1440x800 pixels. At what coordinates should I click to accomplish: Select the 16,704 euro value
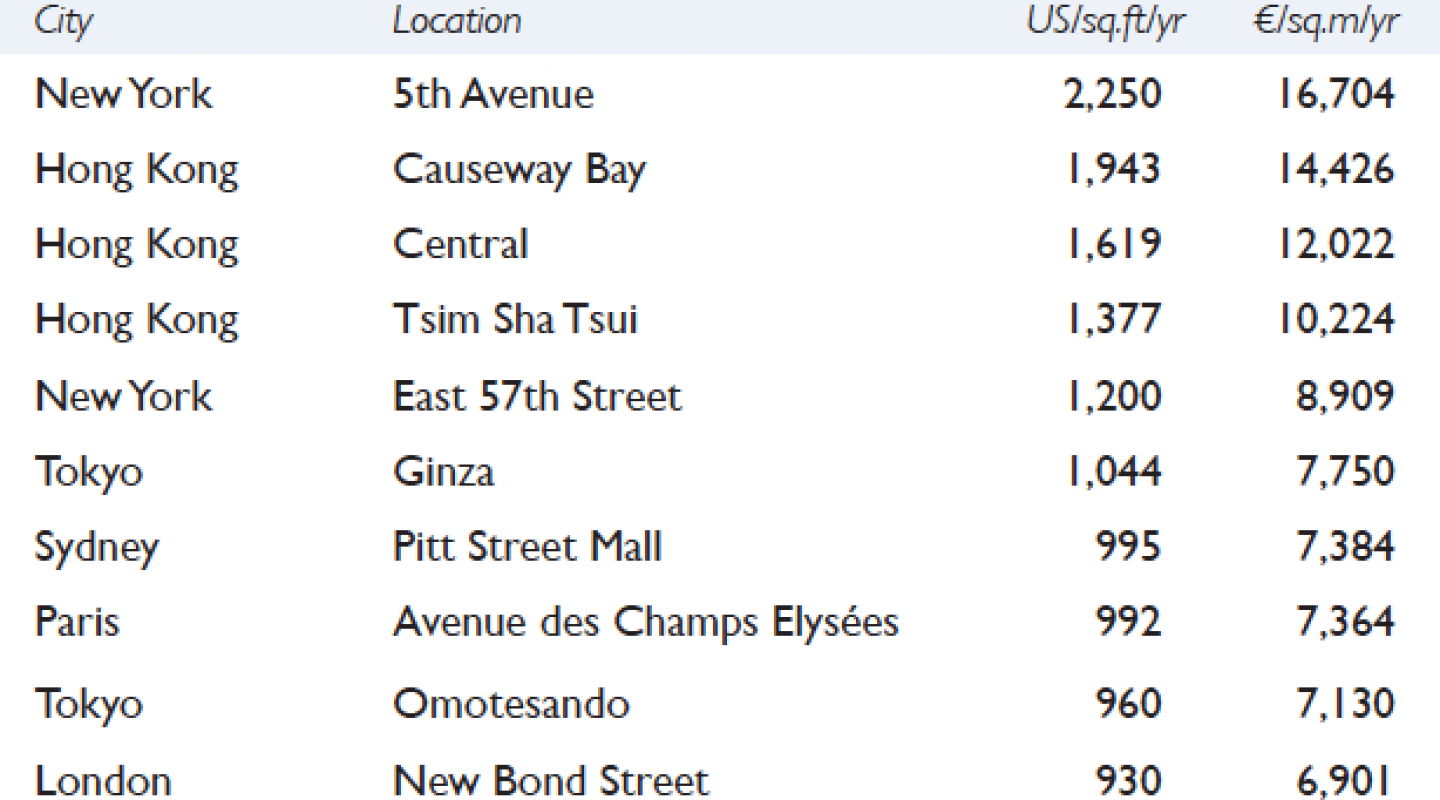click(1335, 95)
